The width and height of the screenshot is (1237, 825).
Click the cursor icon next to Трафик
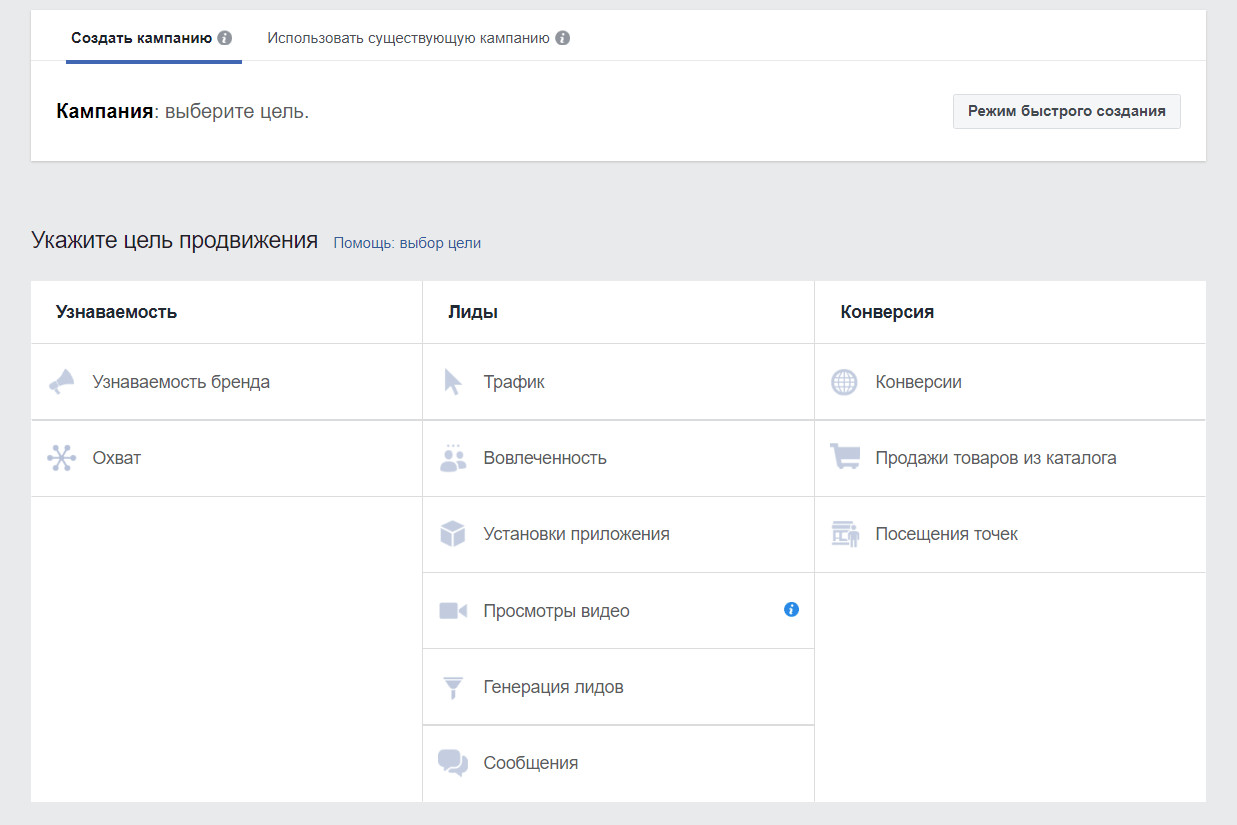(x=453, y=382)
